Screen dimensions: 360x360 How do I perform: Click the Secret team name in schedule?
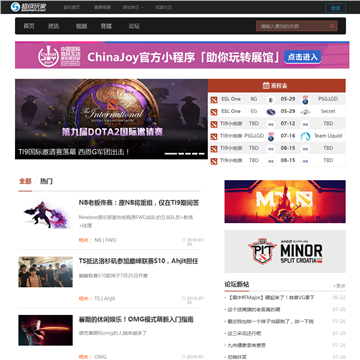point(328,111)
